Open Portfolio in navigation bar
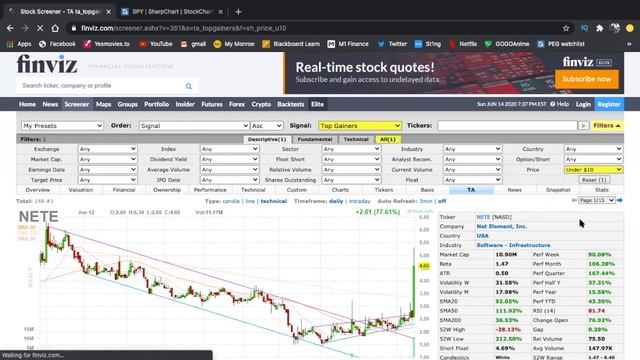 [x=156, y=104]
